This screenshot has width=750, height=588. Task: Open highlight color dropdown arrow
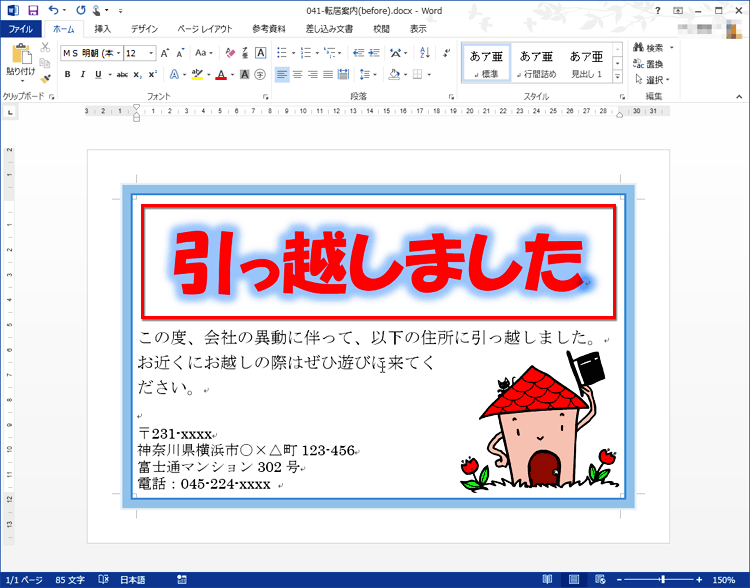tap(209, 75)
